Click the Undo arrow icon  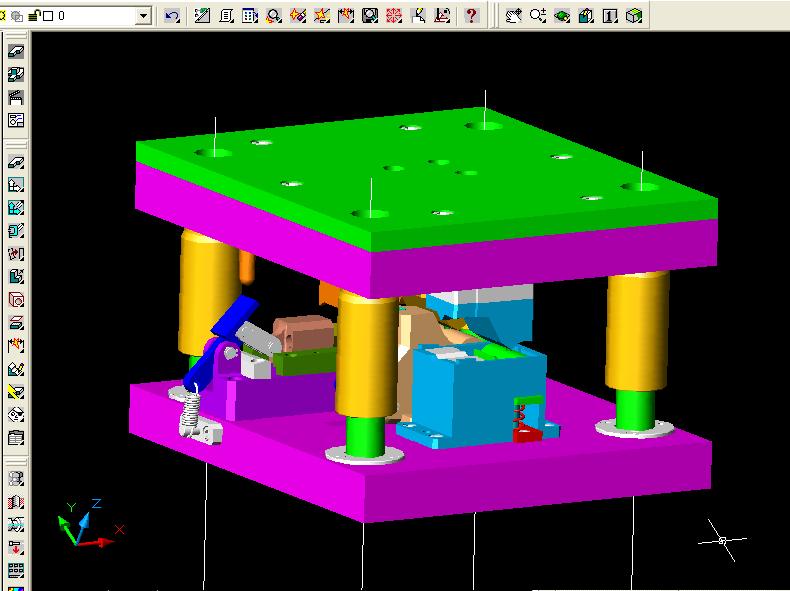[172, 16]
